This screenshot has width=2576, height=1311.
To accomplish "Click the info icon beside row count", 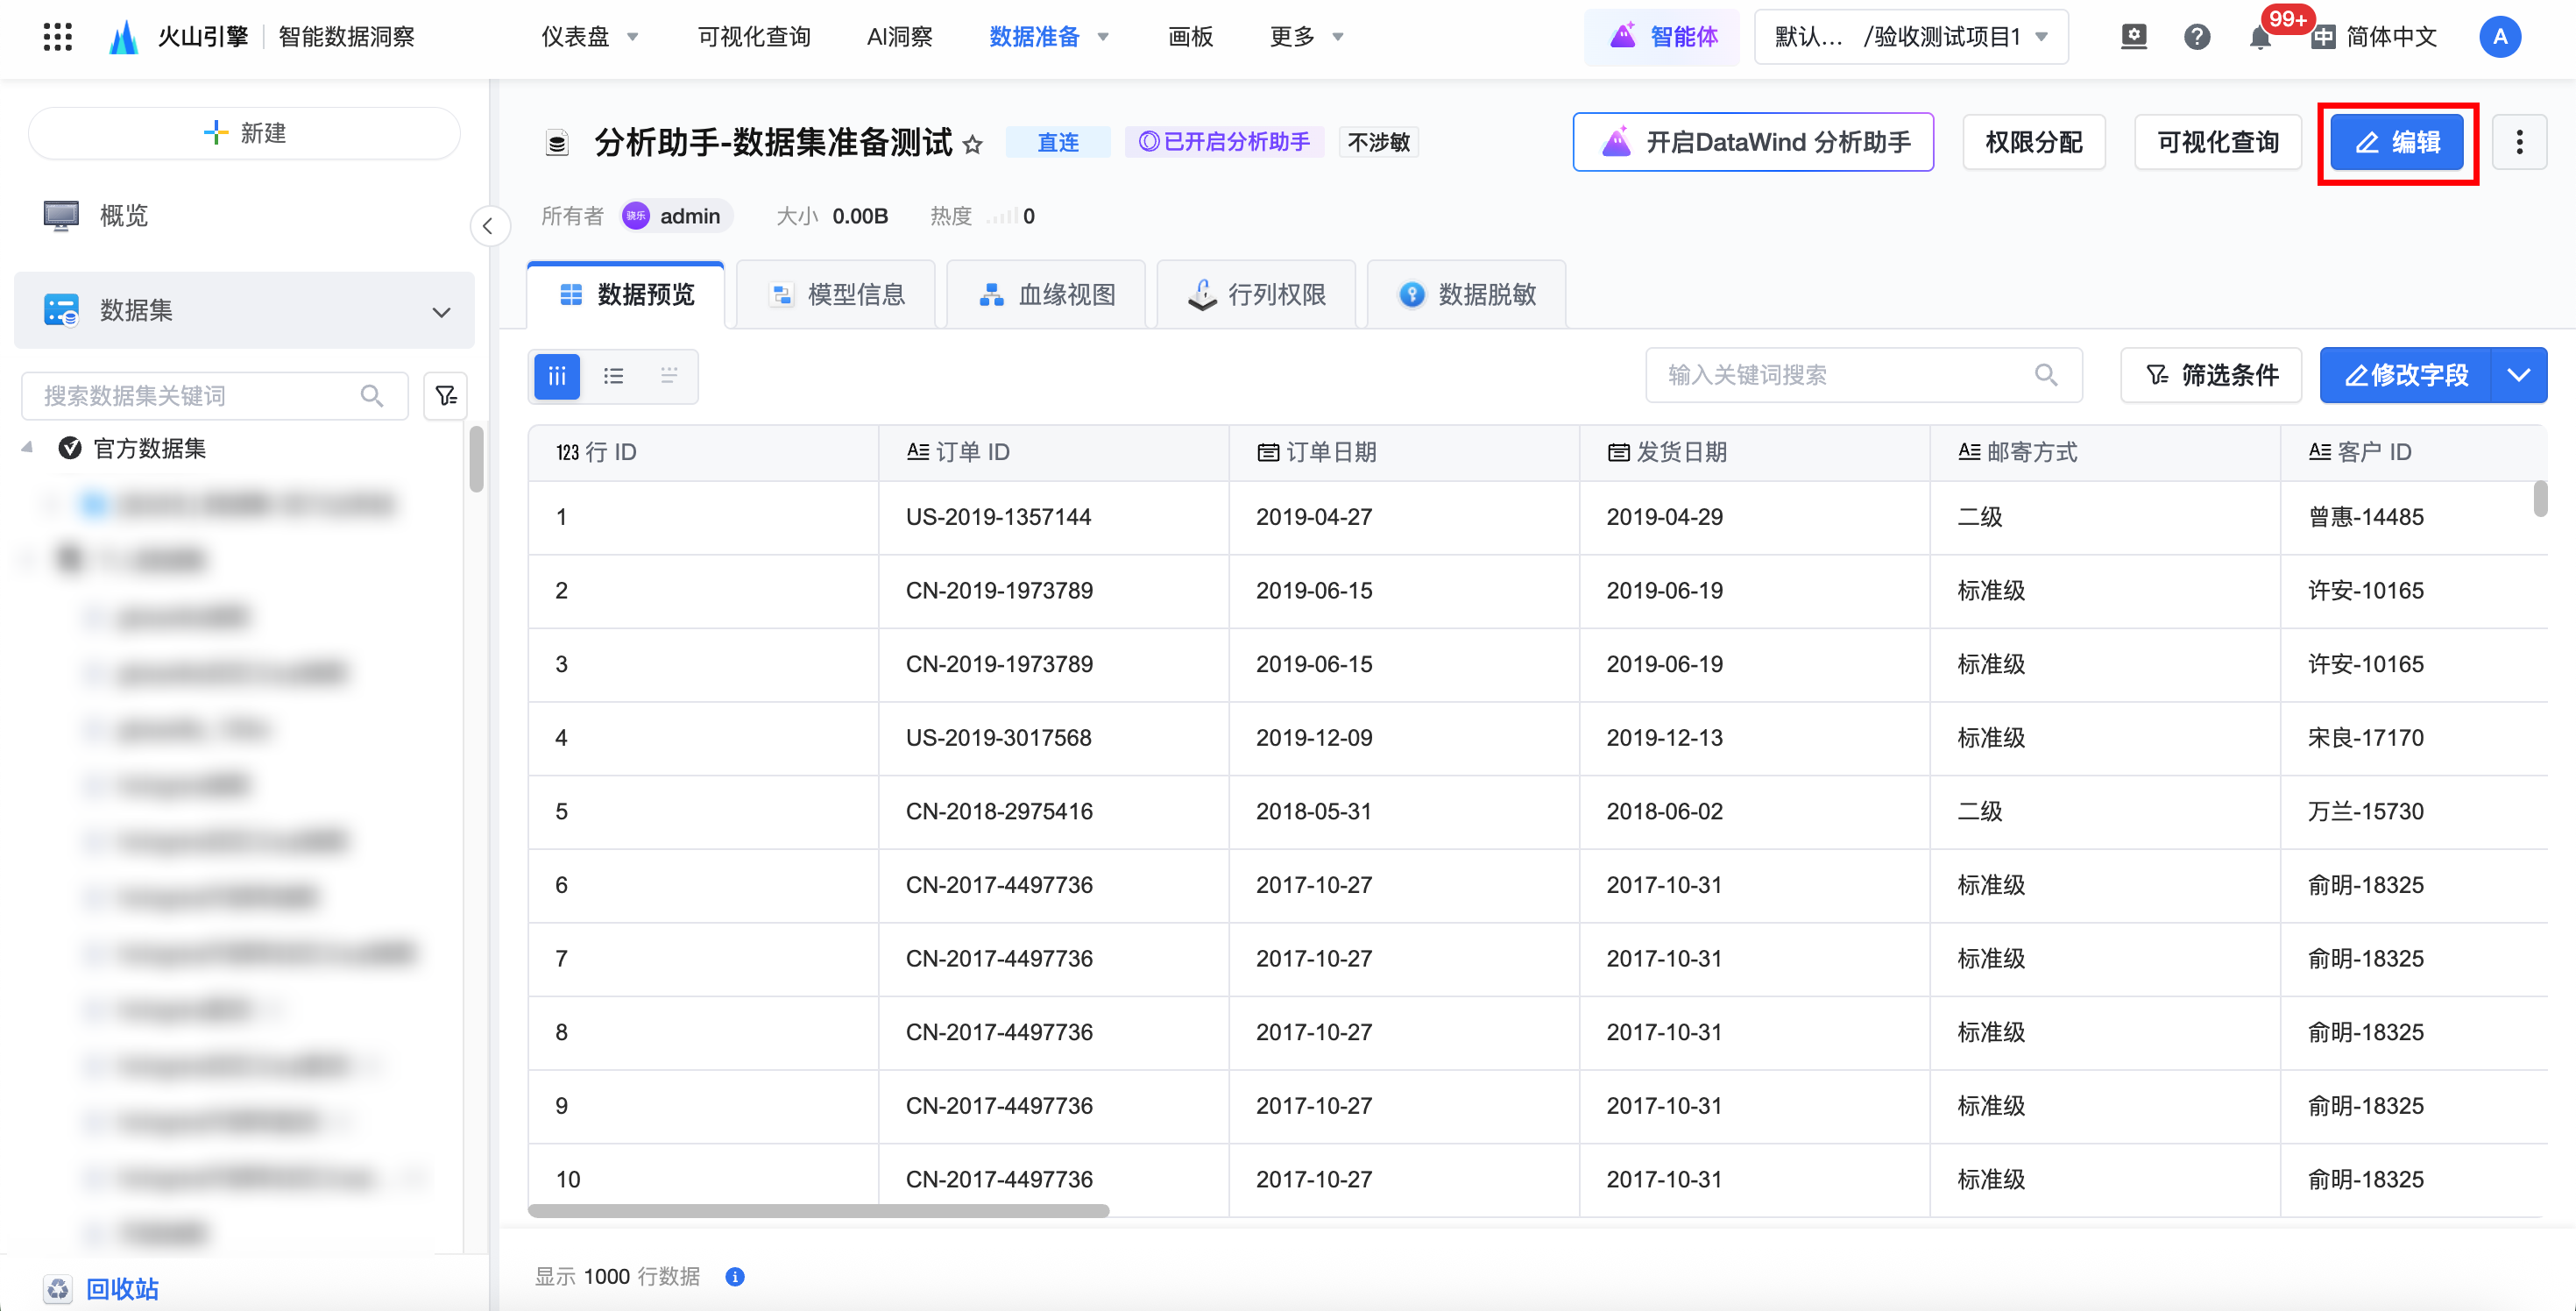I will click(x=735, y=1277).
